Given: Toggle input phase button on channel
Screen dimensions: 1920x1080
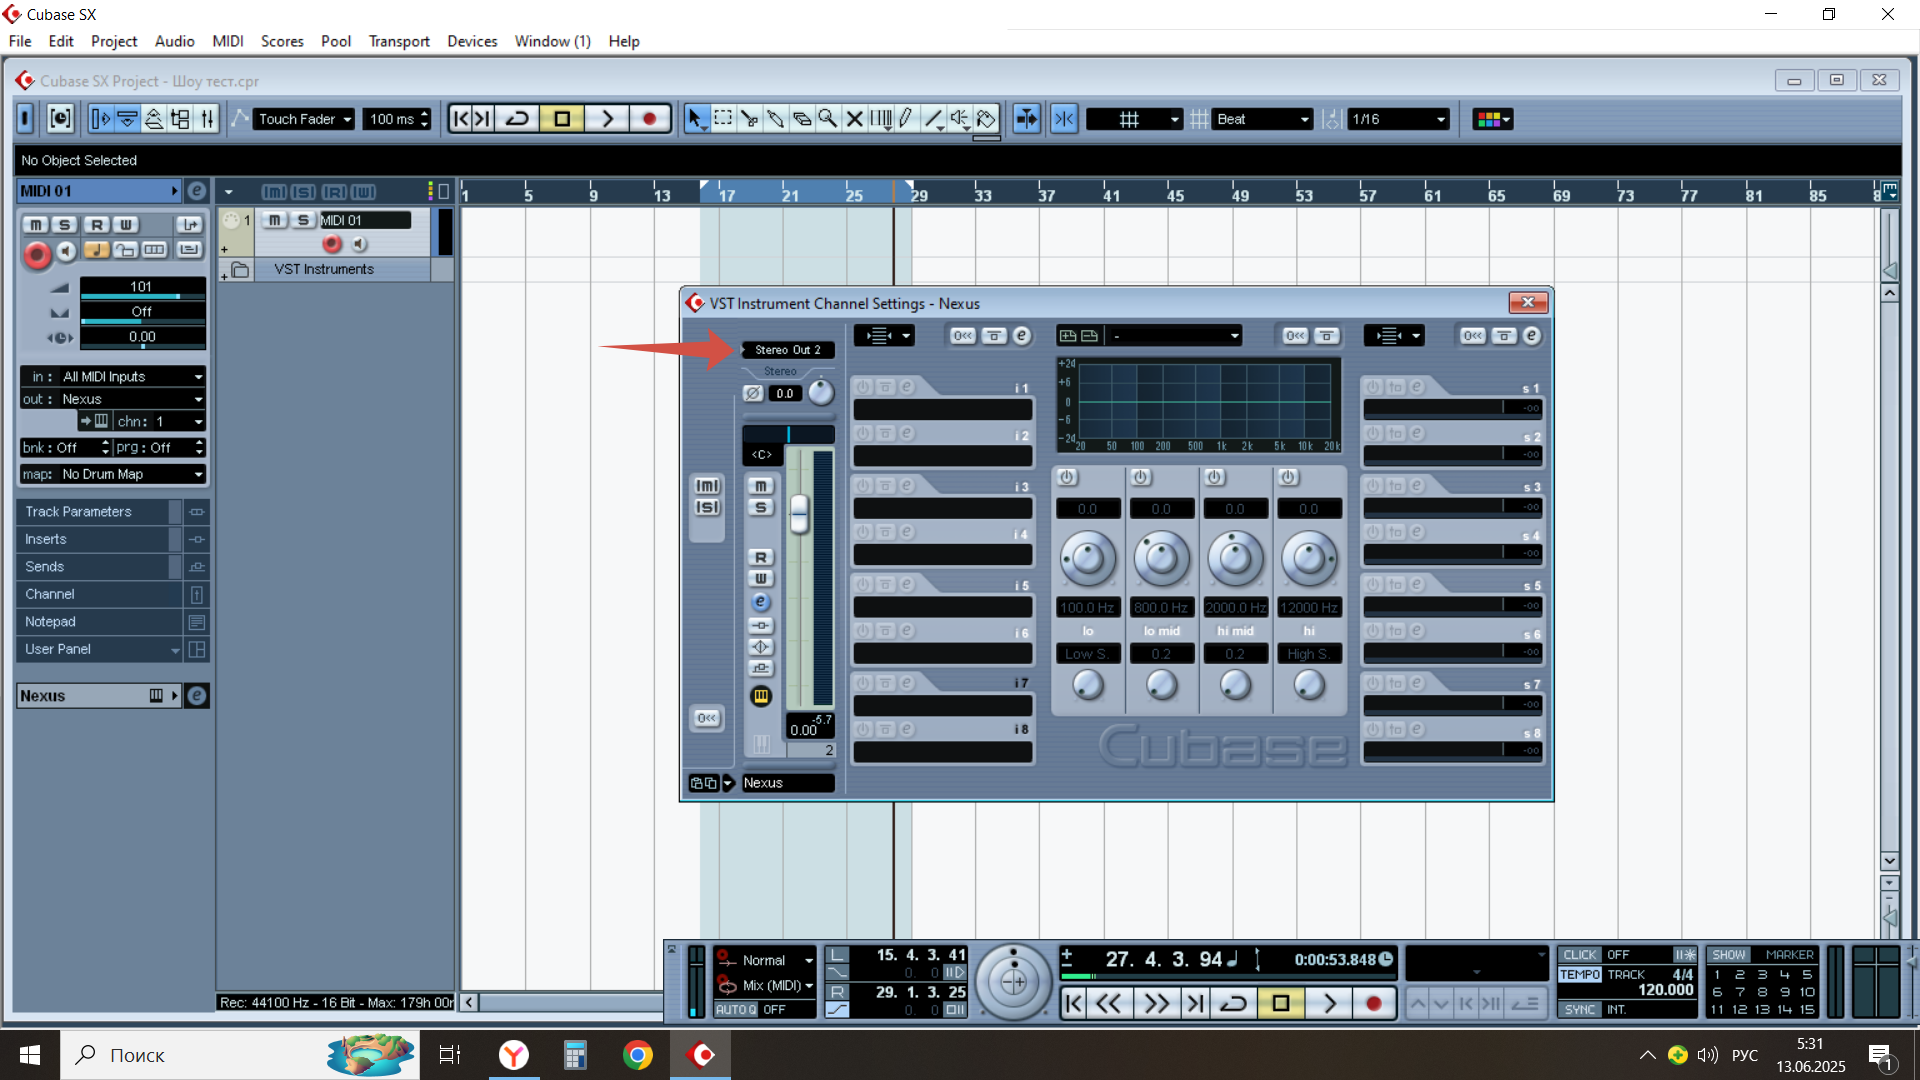Looking at the screenshot, I should pos(753,394).
